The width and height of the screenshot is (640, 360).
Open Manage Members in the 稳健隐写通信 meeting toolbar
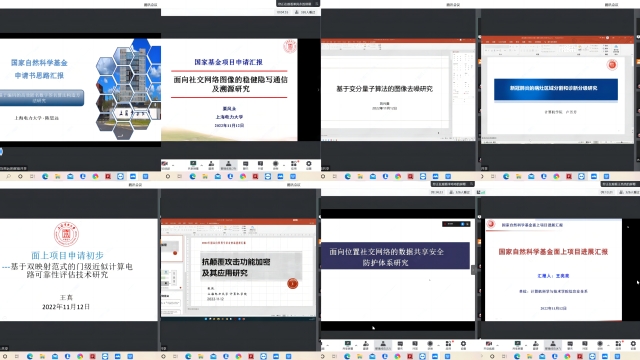[x=229, y=165]
